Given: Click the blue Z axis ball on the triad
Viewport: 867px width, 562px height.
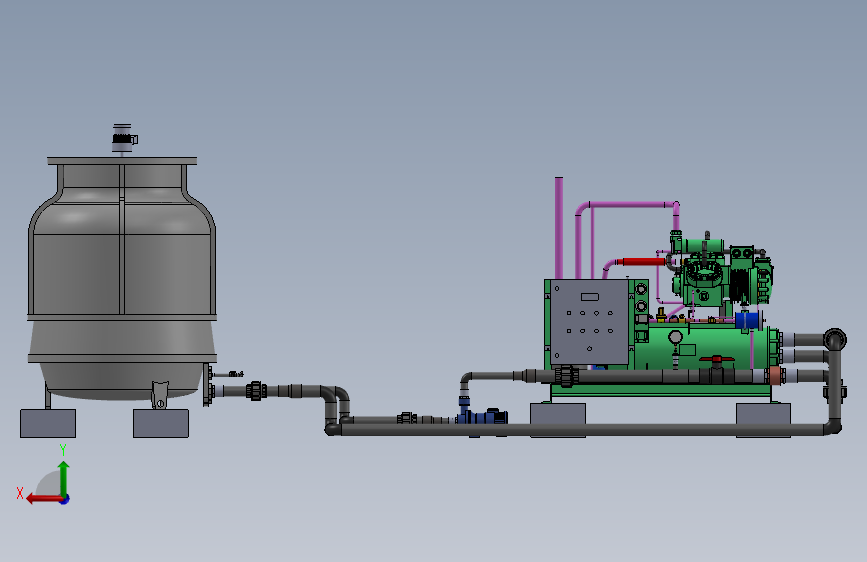Looking at the screenshot, I should click(65, 499).
